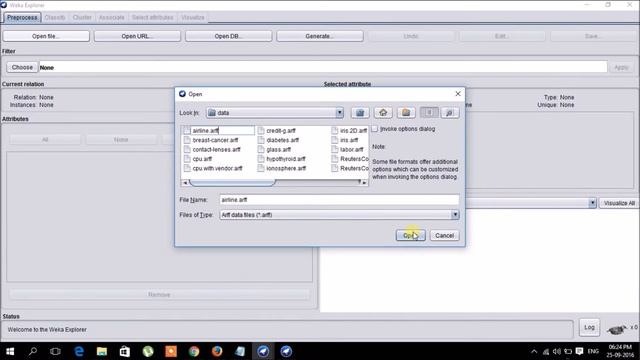Viewport: 640px width, 360px height.
Task: Click the diabetes.arff file icon
Action: click(x=261, y=140)
